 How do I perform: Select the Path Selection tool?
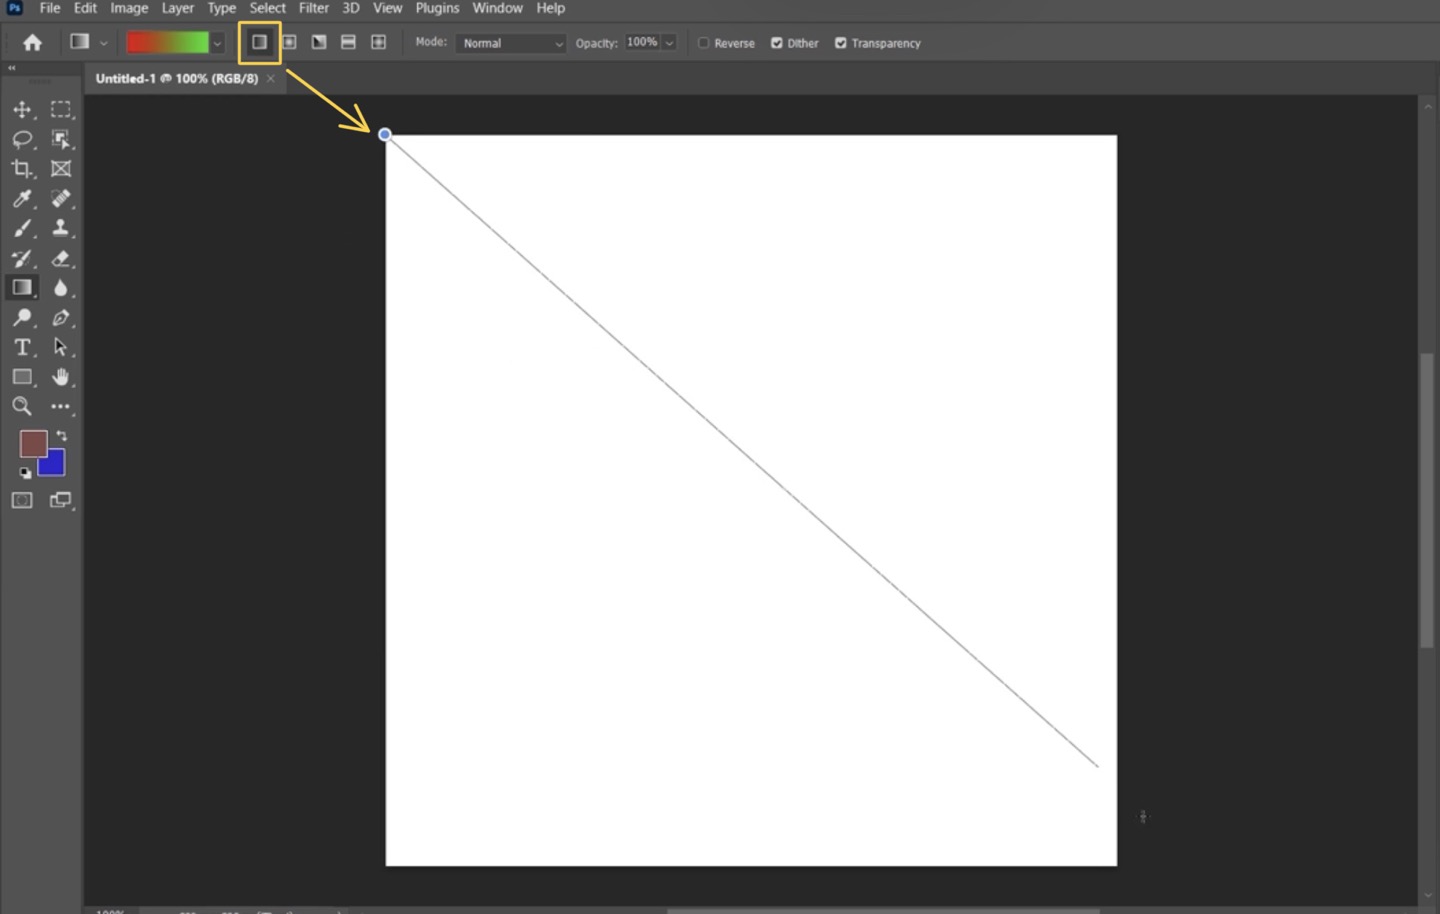[x=61, y=347]
